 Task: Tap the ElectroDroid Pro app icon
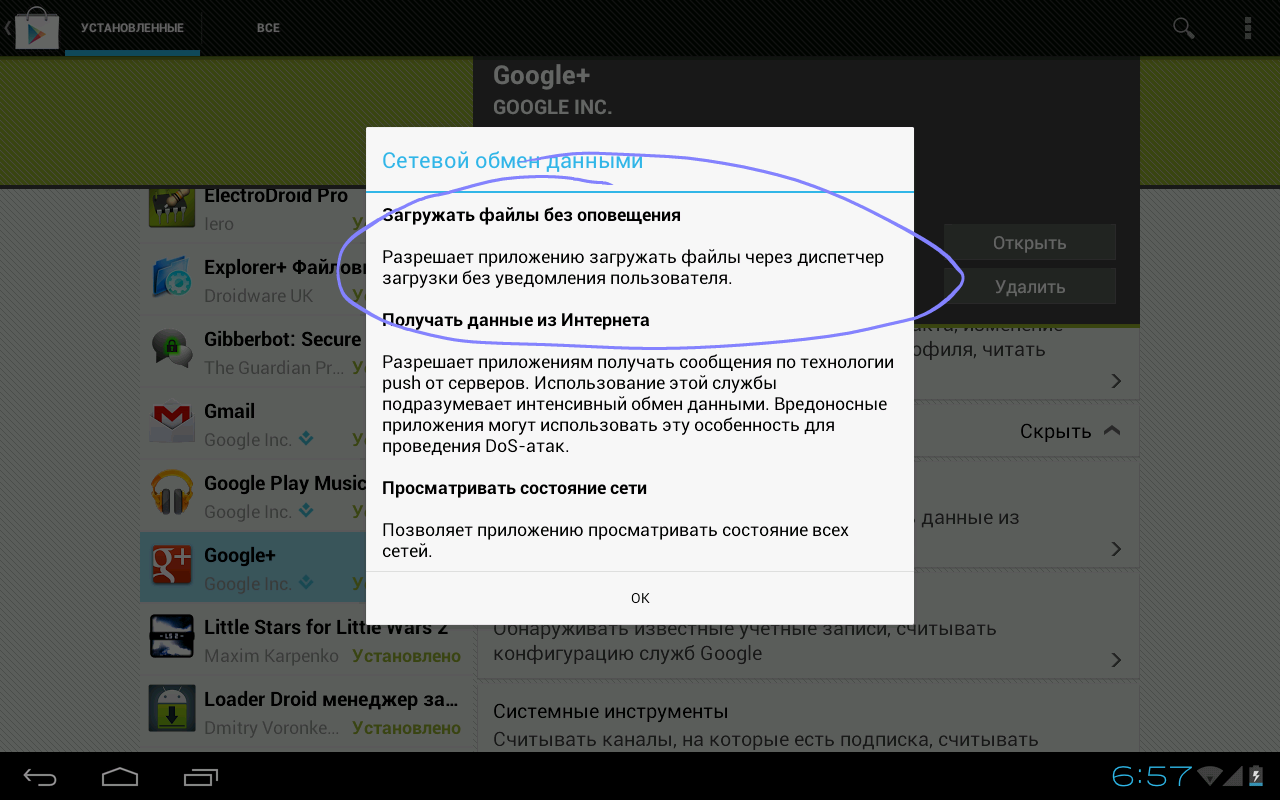pyautogui.click(x=172, y=207)
